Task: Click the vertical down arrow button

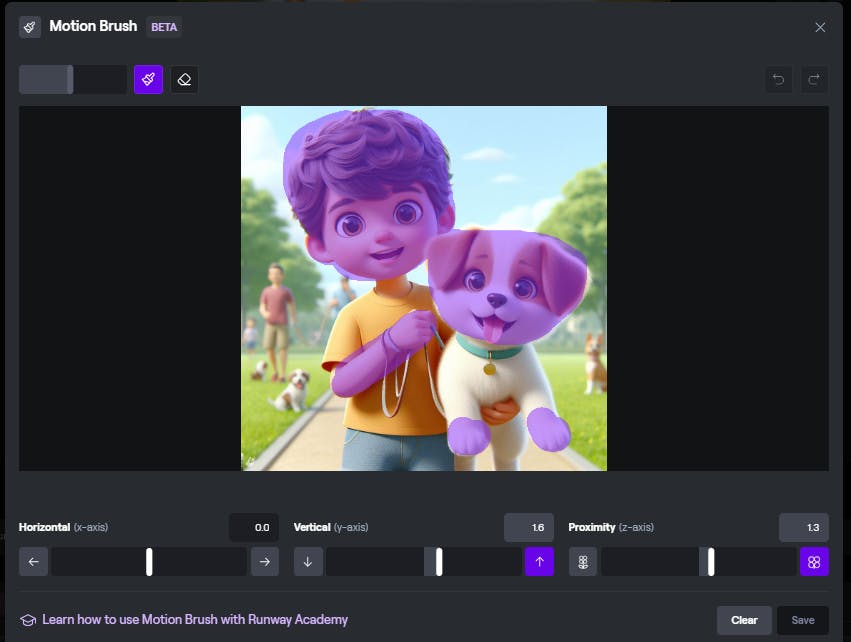Action: coord(308,562)
